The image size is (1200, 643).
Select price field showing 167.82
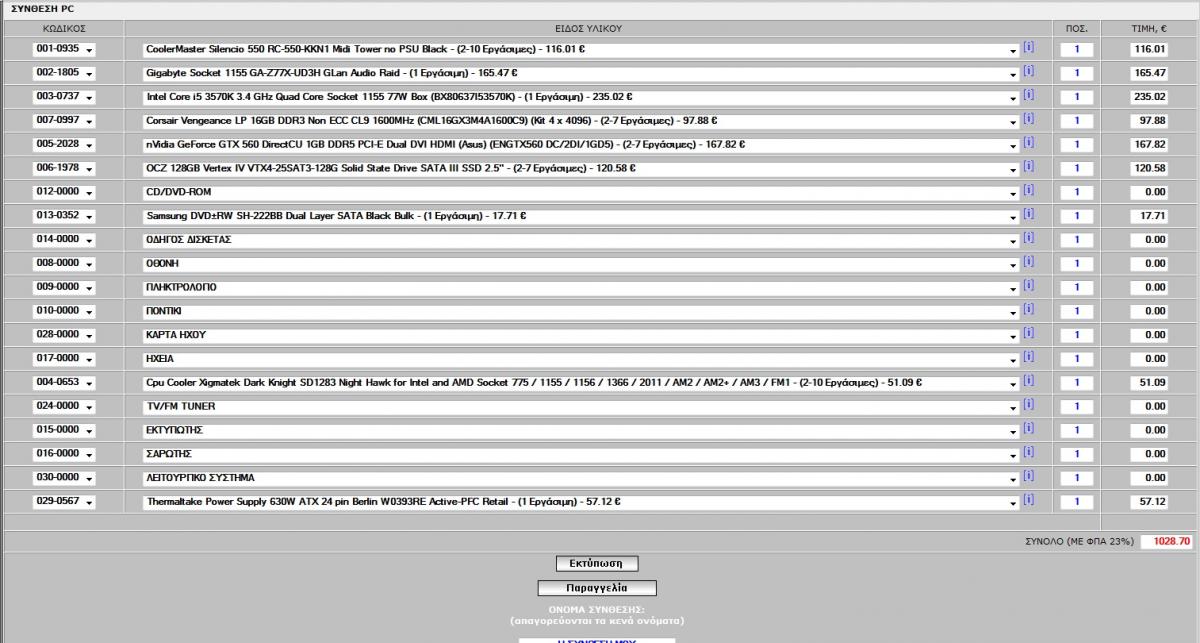pos(1148,145)
